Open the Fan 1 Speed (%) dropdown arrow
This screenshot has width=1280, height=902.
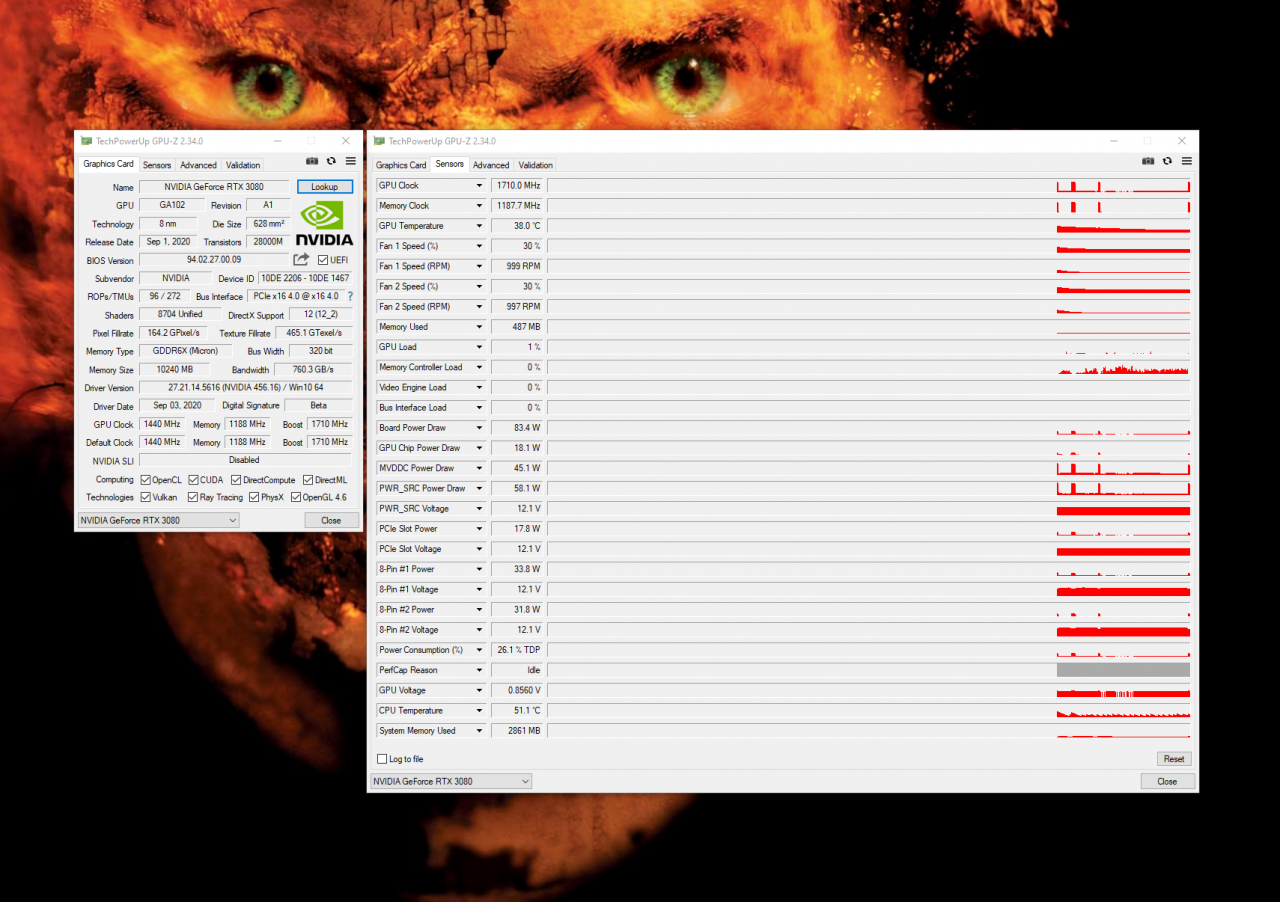pos(479,246)
